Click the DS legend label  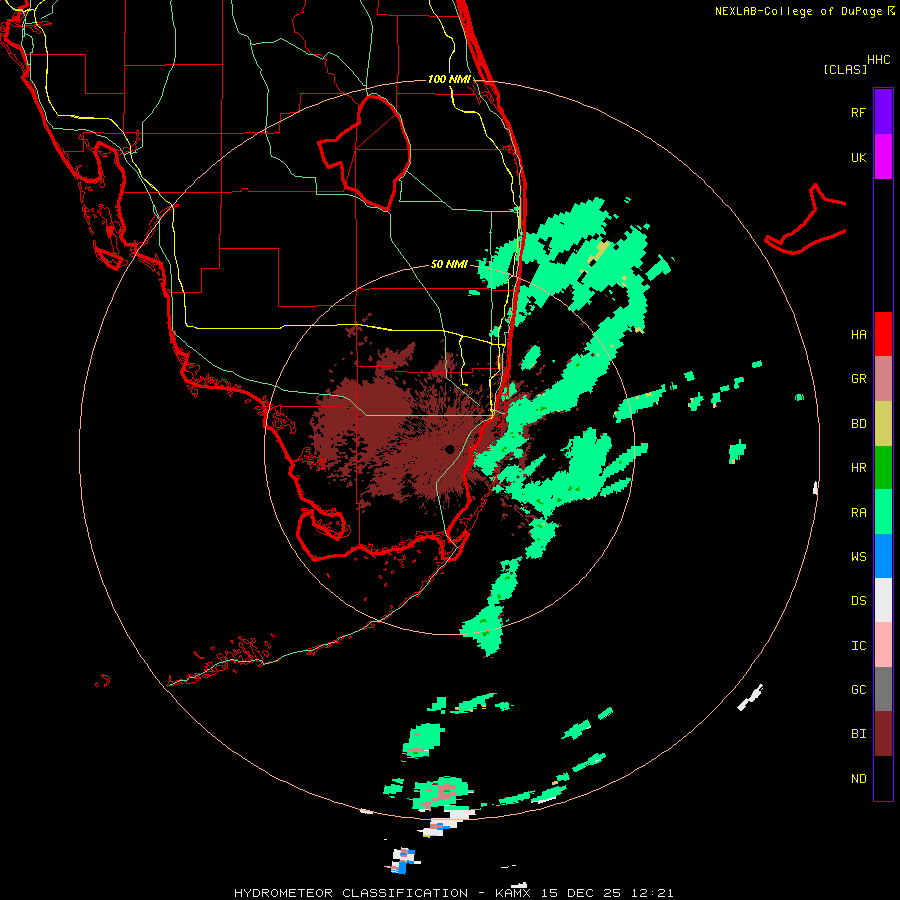(x=858, y=601)
